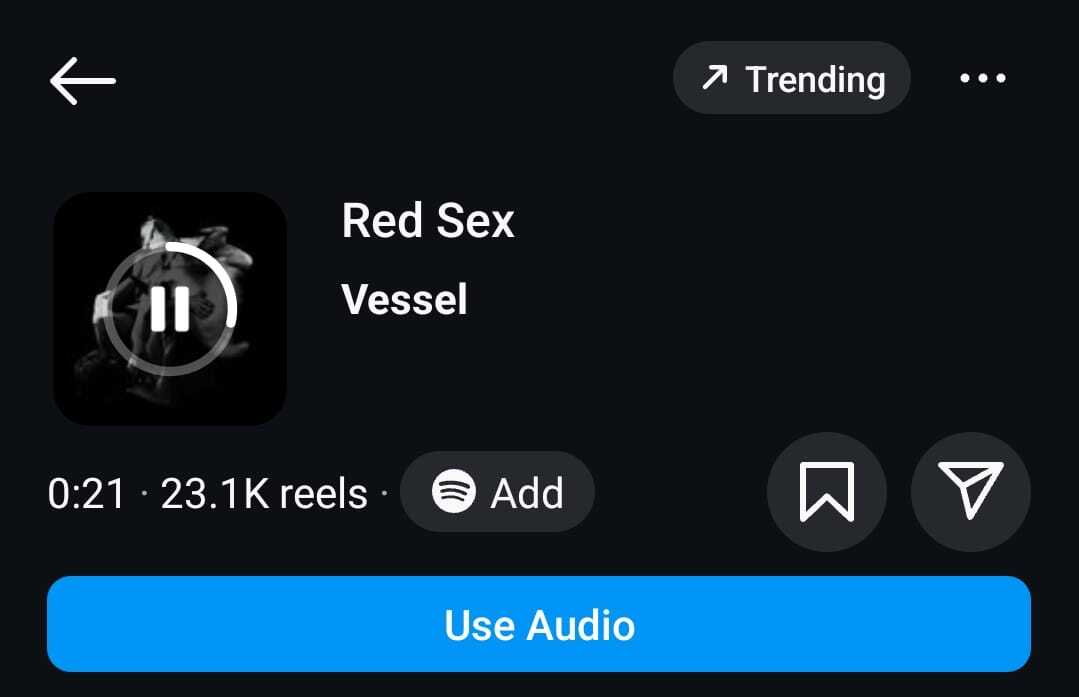Click the 0:21 duration label
The height and width of the screenshot is (697, 1079).
86,493
